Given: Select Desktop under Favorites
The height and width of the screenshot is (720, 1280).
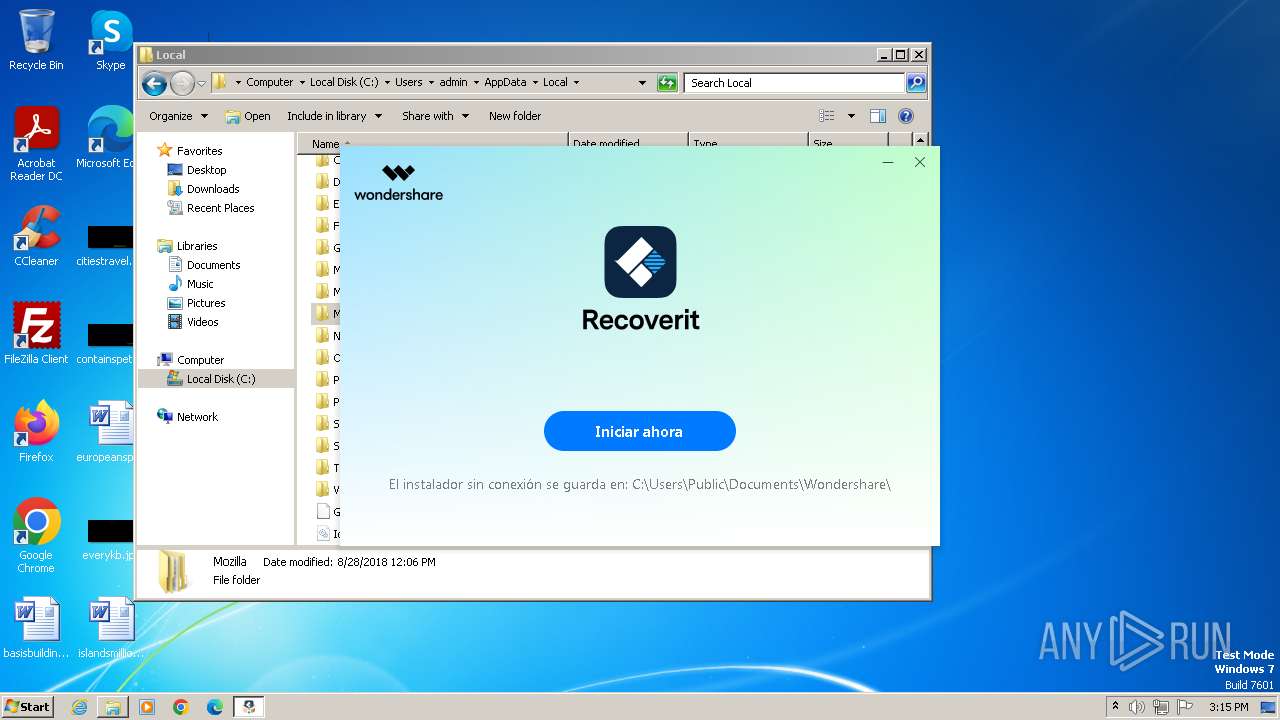Looking at the screenshot, I should (206, 170).
